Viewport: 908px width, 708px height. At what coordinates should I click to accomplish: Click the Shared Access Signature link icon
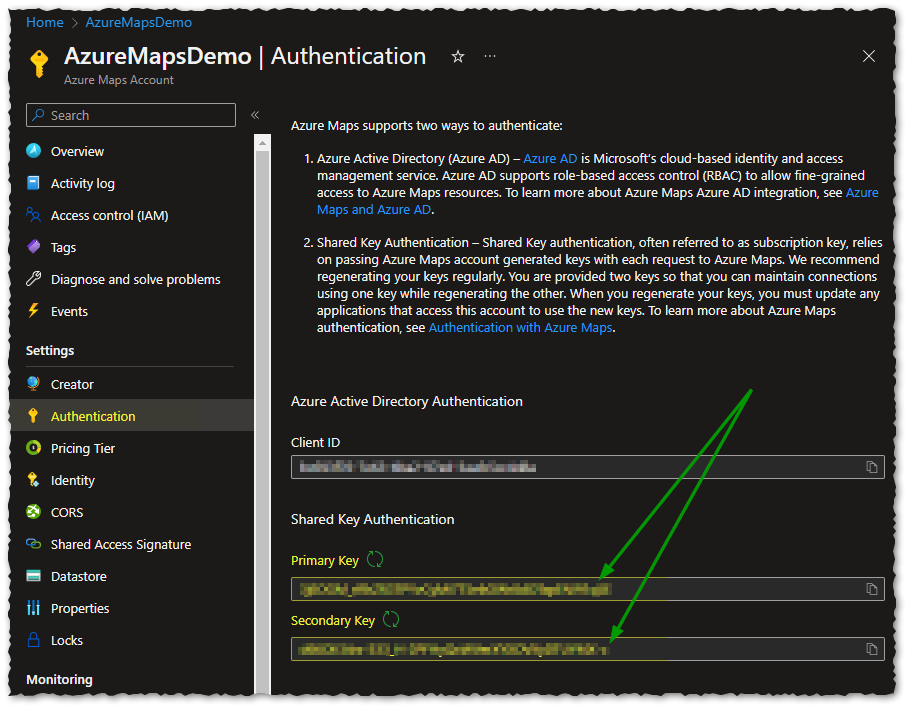tap(34, 544)
